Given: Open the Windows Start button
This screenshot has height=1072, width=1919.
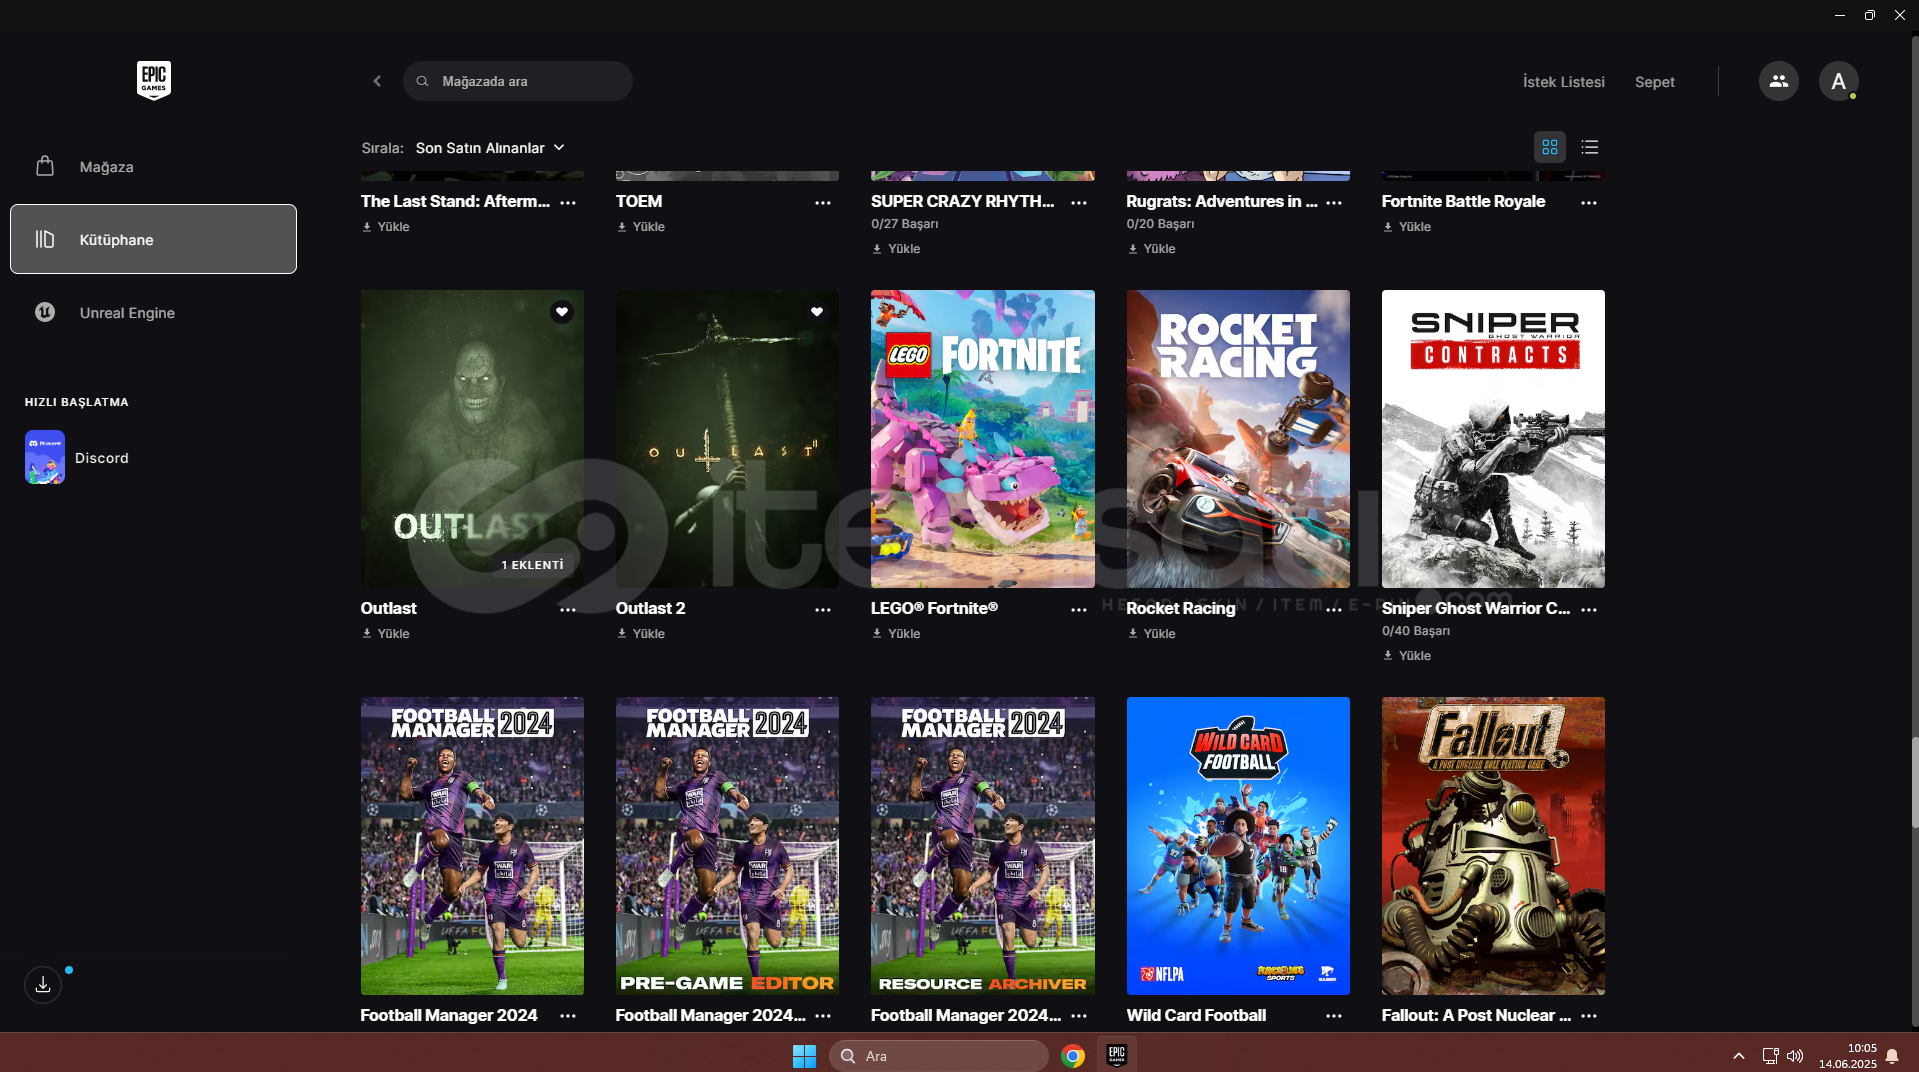Looking at the screenshot, I should [804, 1056].
